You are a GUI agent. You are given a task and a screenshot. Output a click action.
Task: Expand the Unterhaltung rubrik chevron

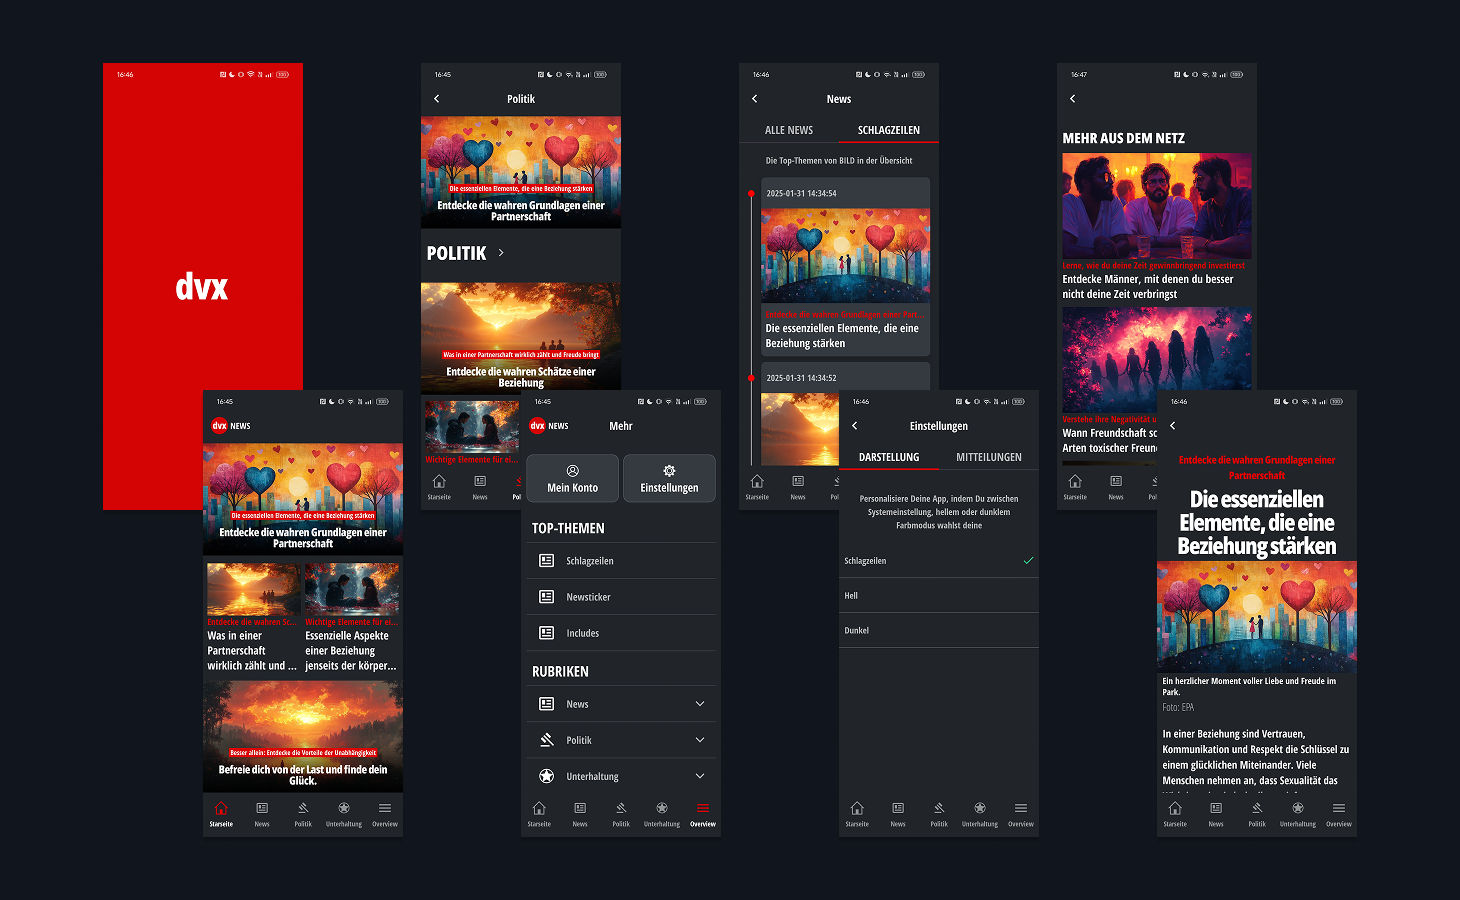pyautogui.click(x=700, y=776)
